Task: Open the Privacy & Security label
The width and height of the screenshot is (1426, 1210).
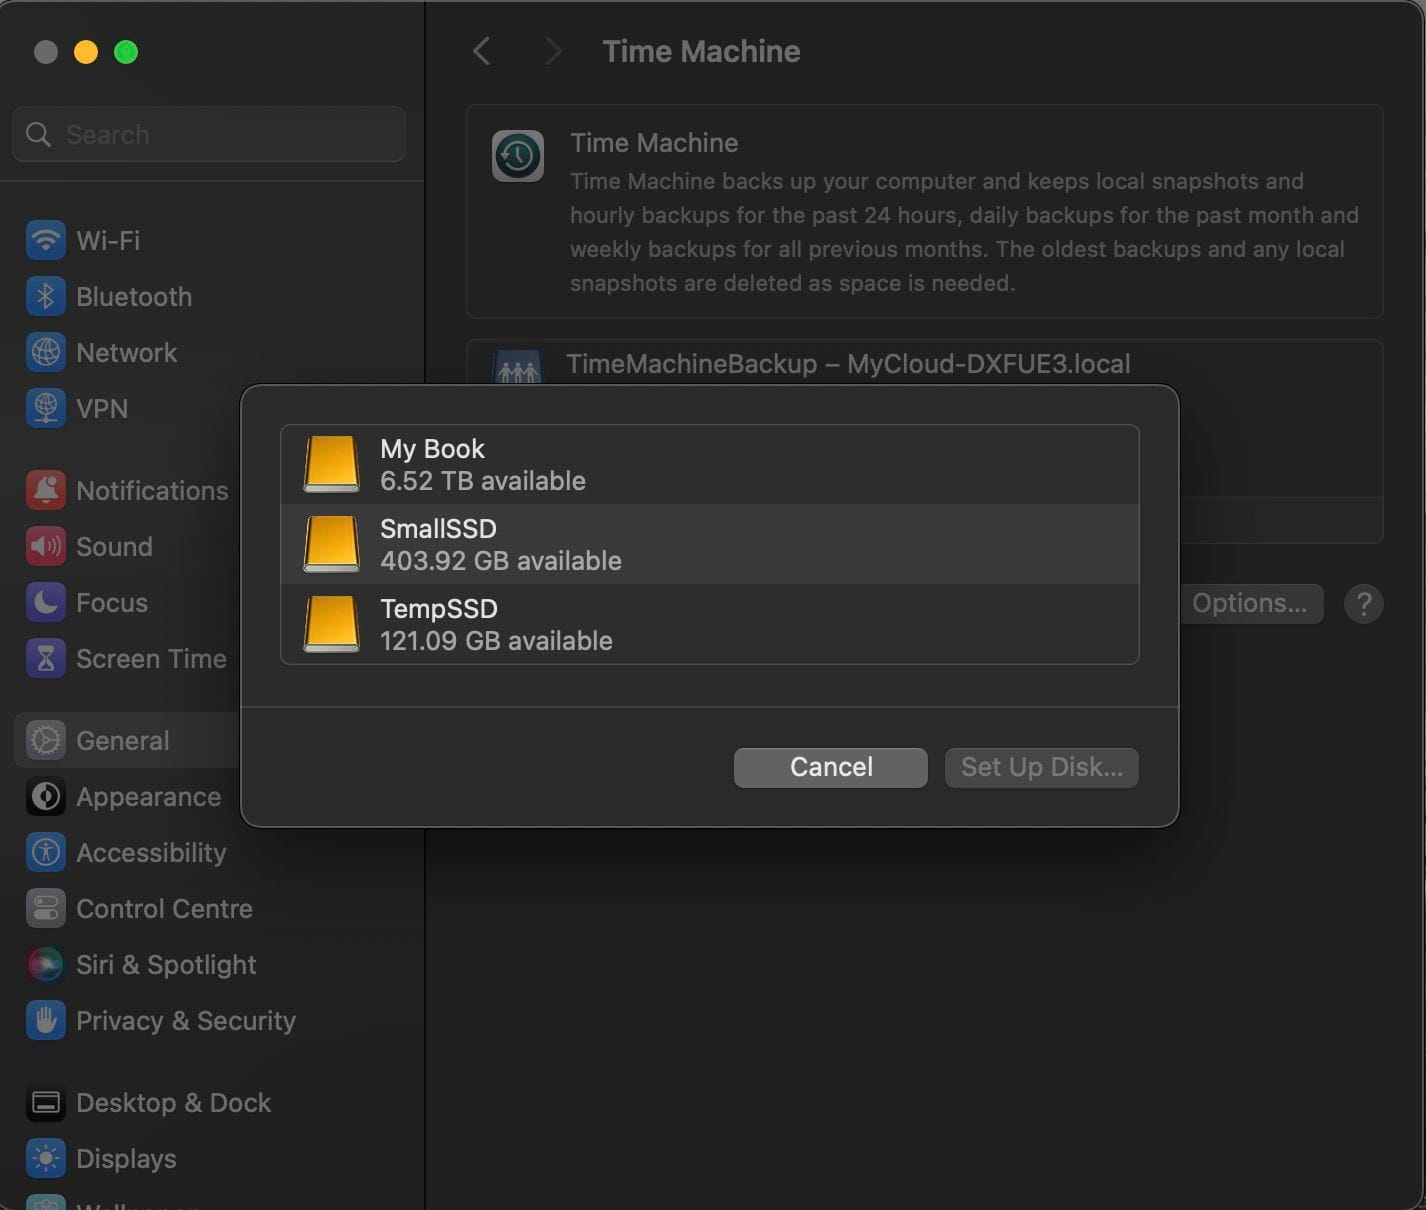Action: coord(186,1021)
